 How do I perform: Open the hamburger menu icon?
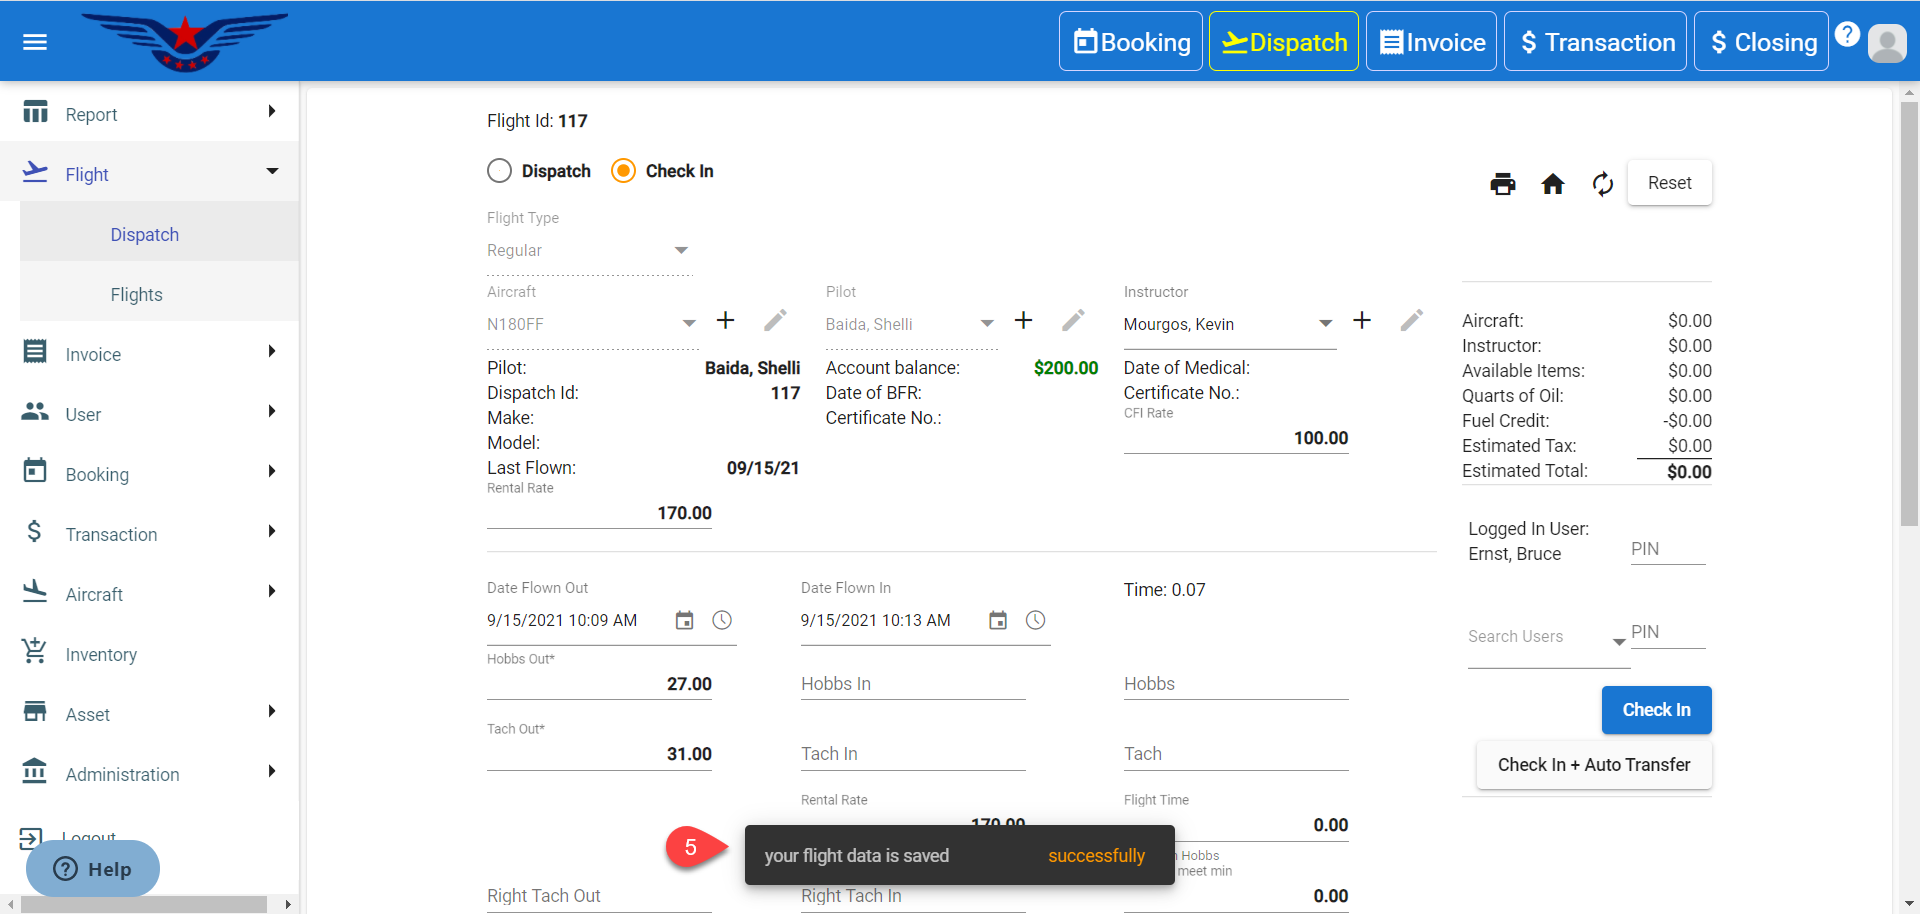click(35, 42)
